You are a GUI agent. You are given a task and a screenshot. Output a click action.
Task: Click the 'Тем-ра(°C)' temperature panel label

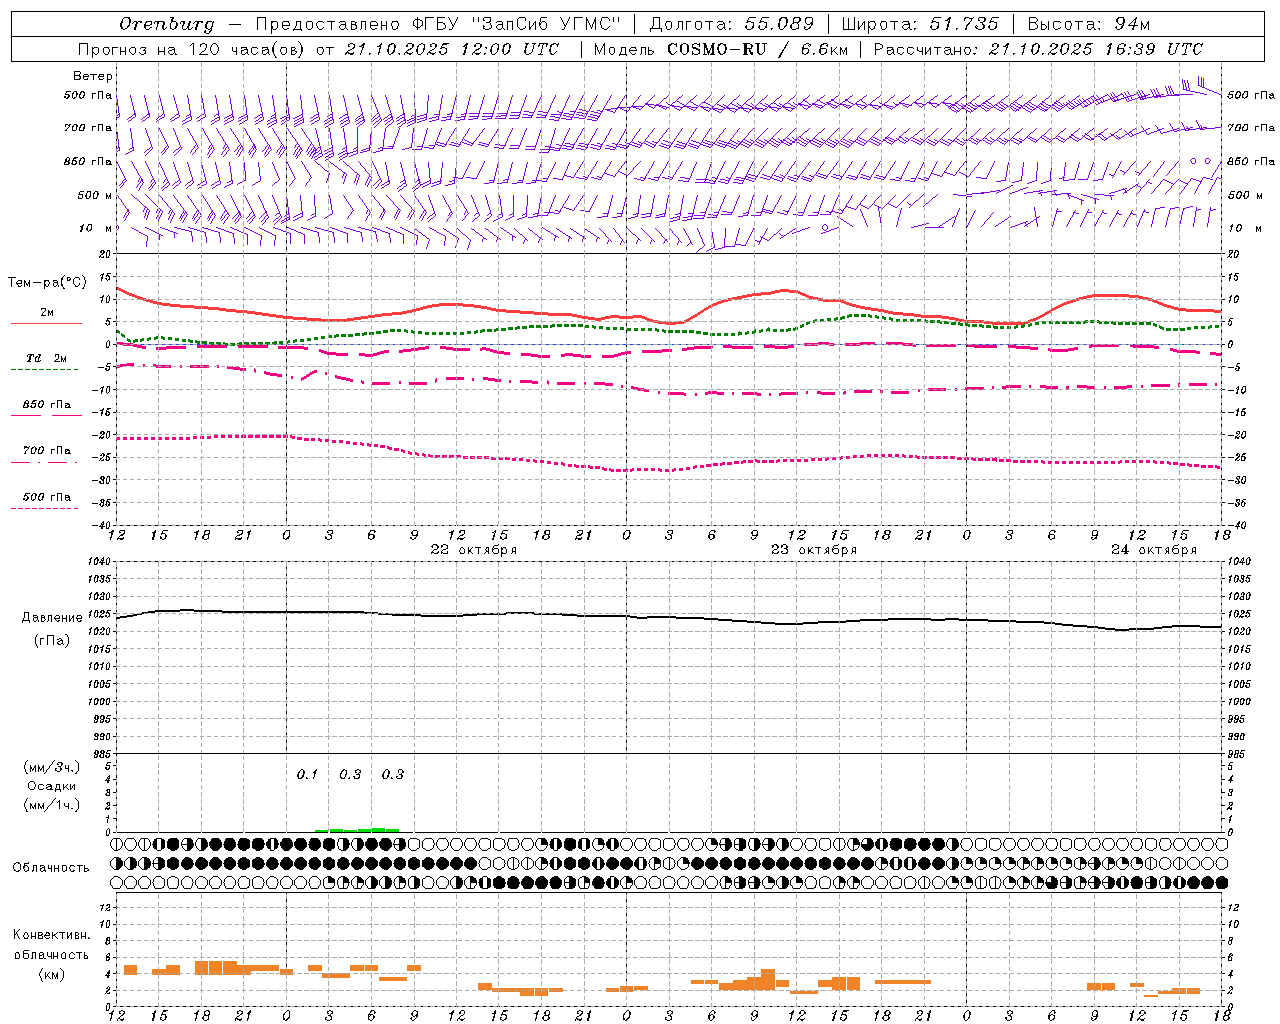[47, 283]
